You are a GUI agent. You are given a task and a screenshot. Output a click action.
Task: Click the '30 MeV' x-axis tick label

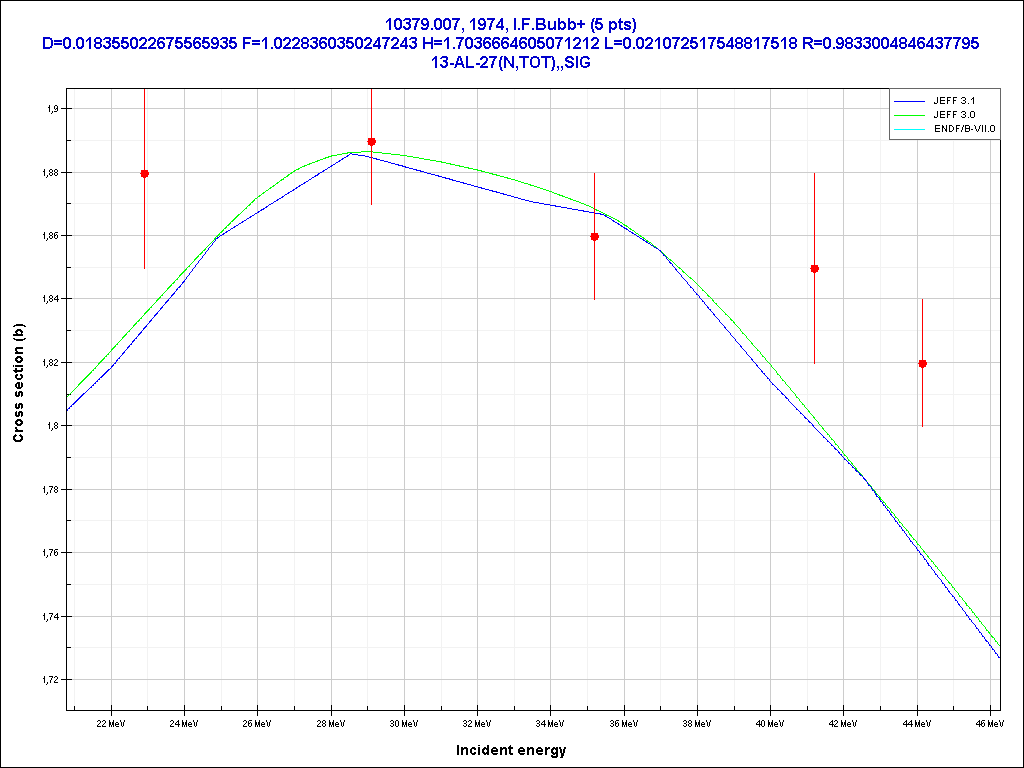pos(403,722)
